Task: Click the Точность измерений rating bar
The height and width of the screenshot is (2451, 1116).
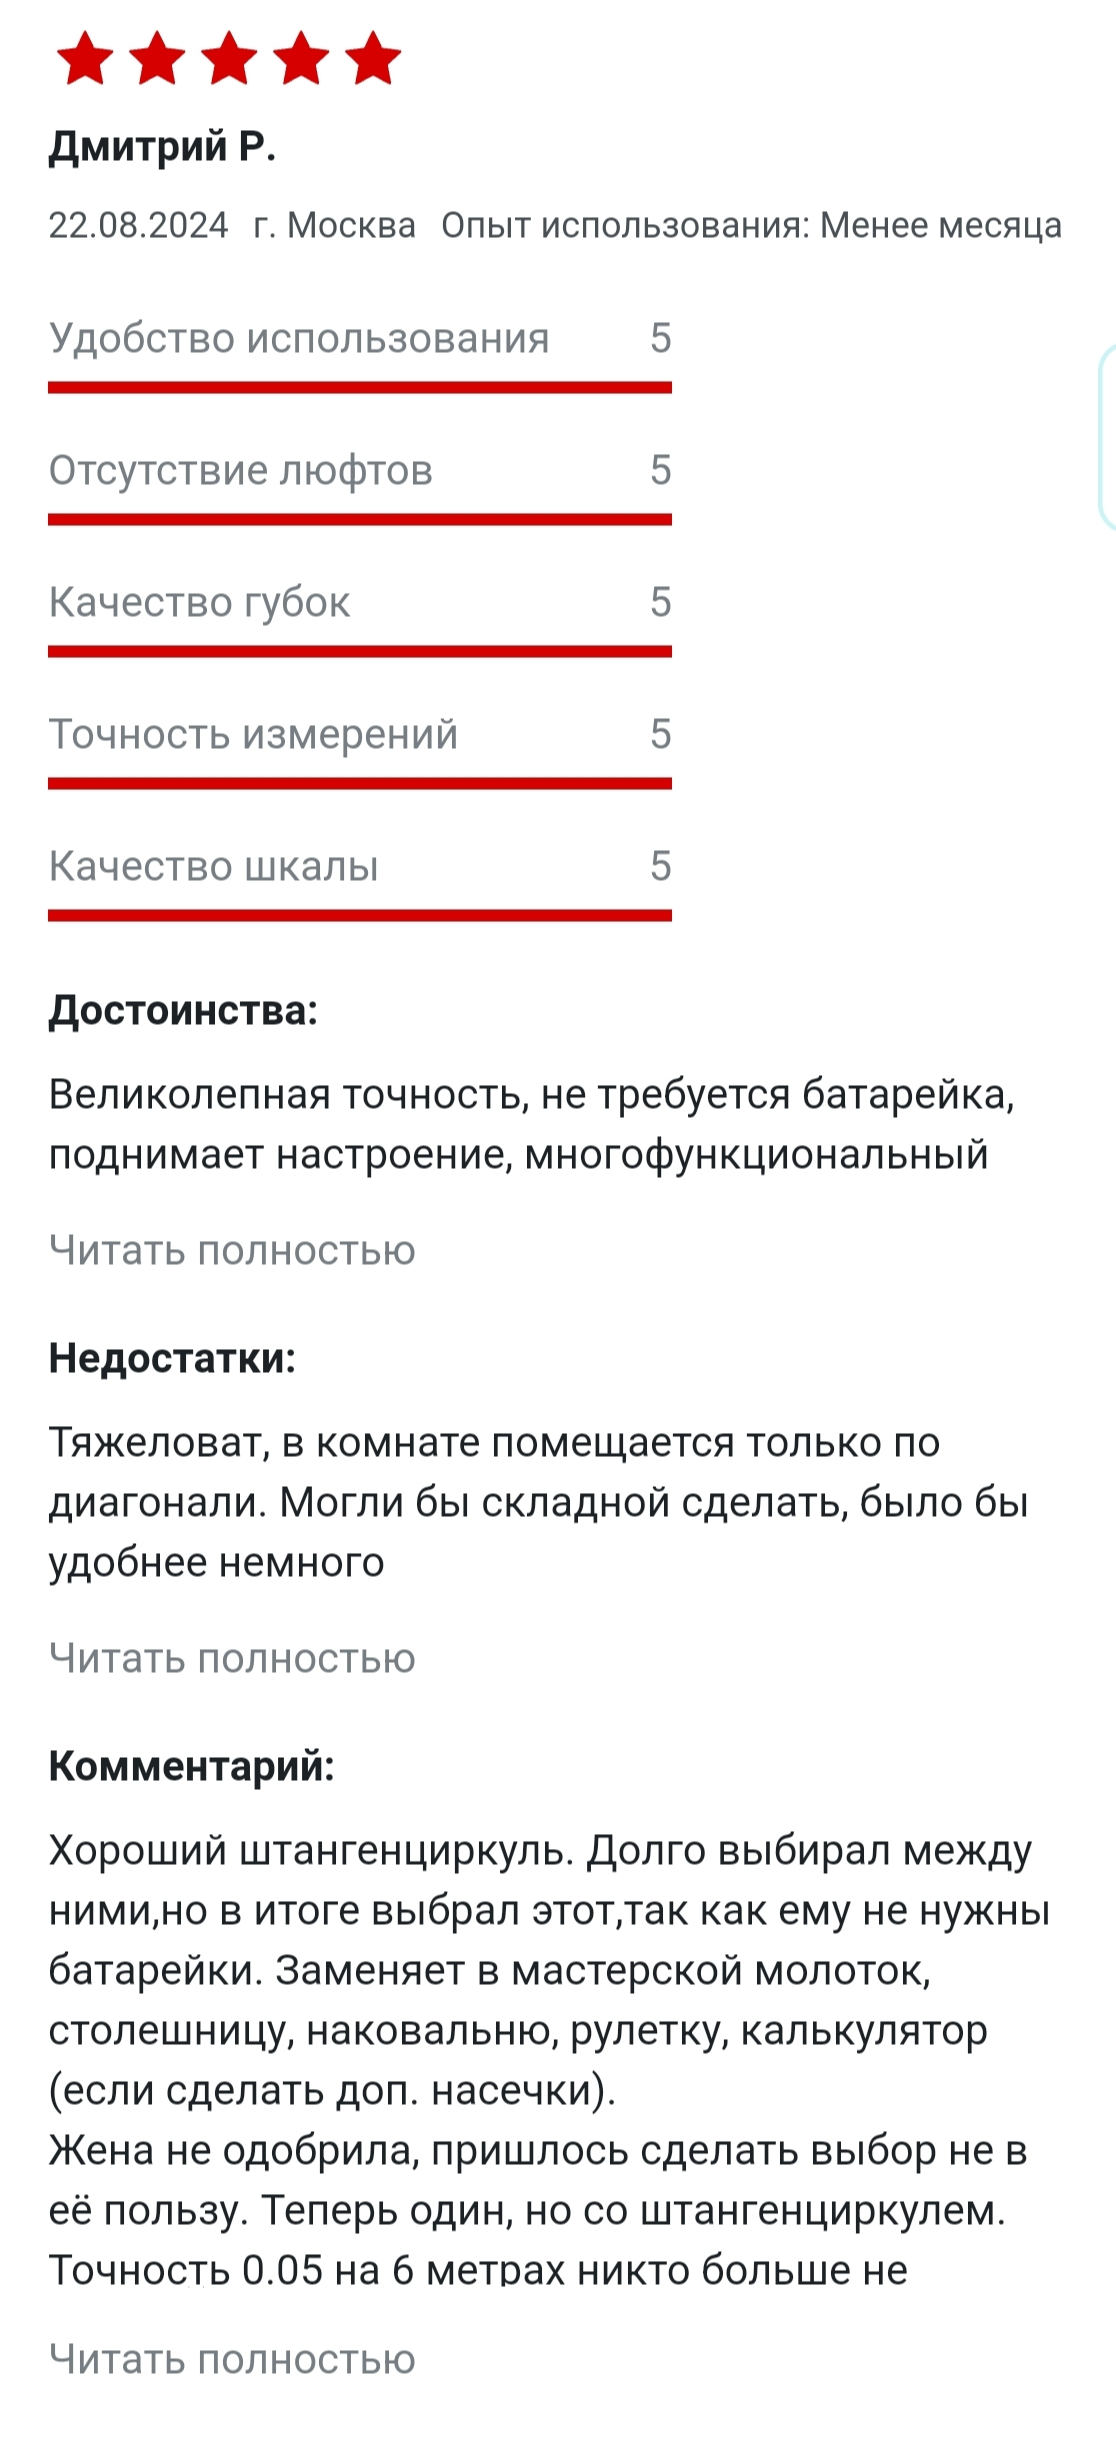Action: [360, 783]
